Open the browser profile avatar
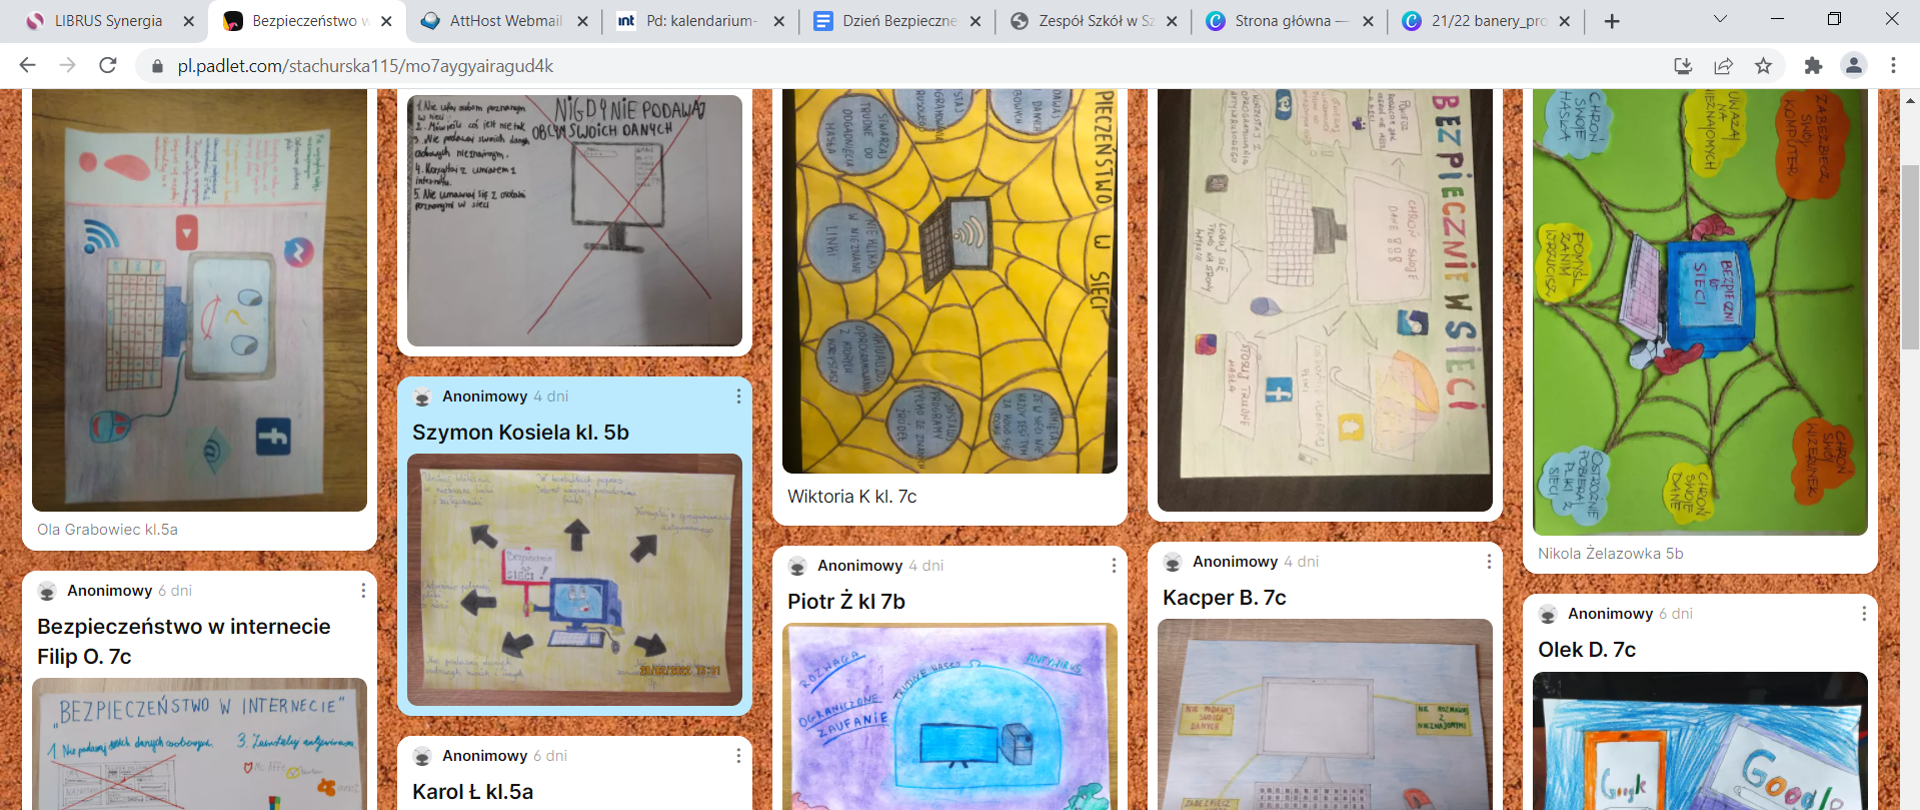This screenshot has height=810, width=1920. tap(1853, 65)
